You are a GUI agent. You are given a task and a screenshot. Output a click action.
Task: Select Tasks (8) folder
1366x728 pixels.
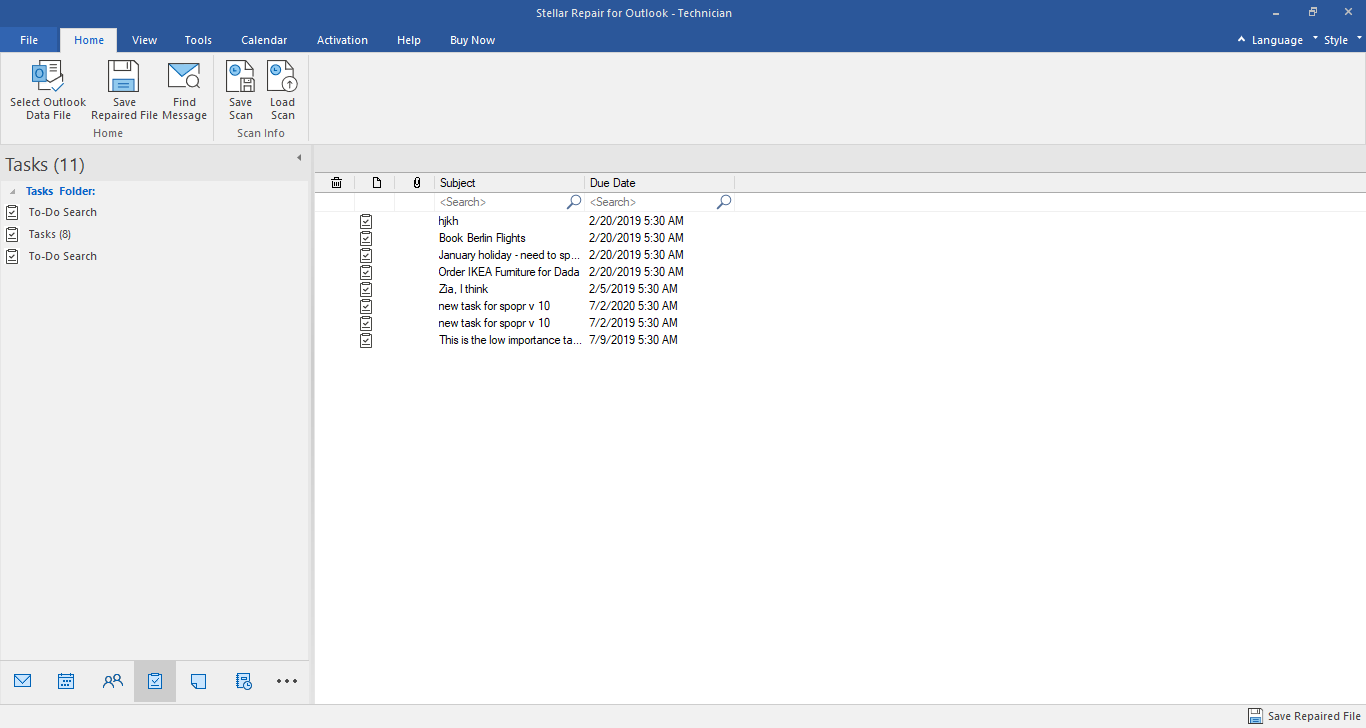[x=50, y=234]
